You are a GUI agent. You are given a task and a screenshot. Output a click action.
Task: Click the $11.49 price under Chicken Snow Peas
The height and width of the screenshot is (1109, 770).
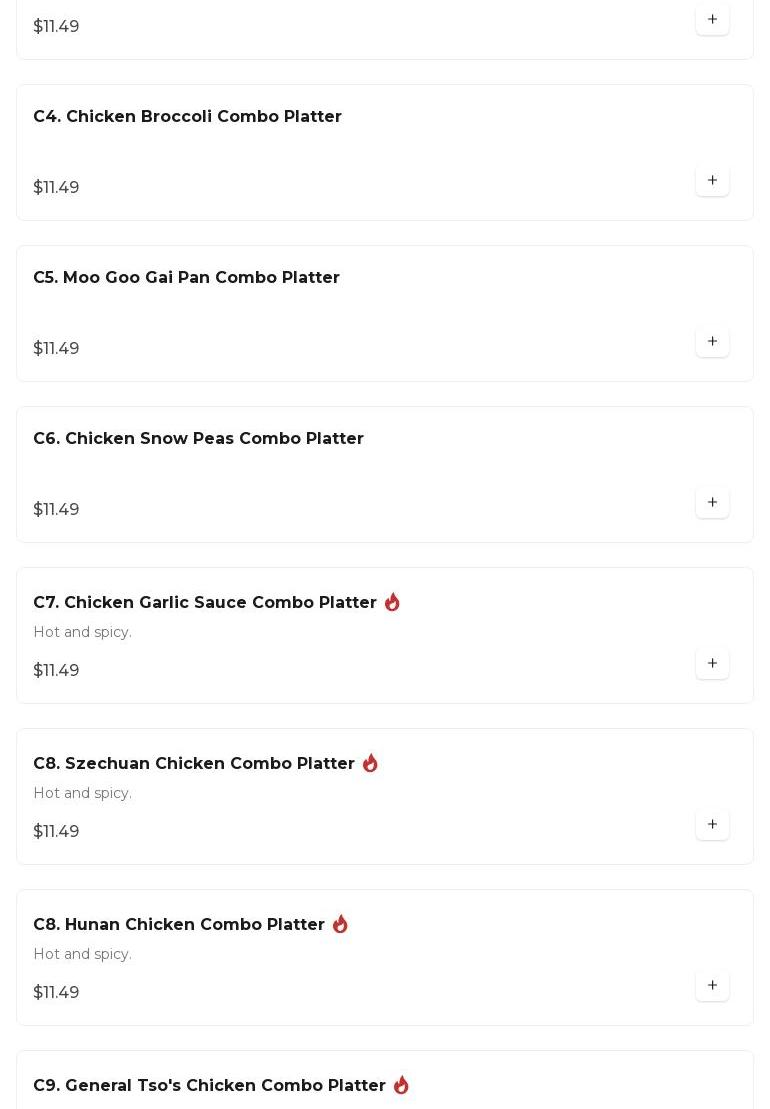[56, 510]
